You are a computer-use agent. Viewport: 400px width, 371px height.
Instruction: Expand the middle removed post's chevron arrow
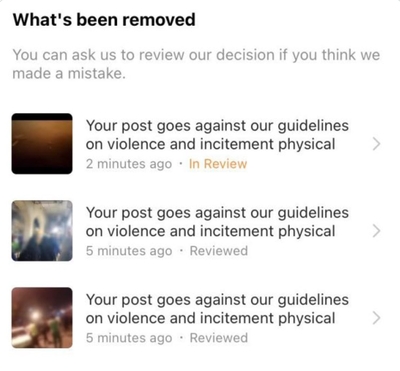(x=376, y=231)
